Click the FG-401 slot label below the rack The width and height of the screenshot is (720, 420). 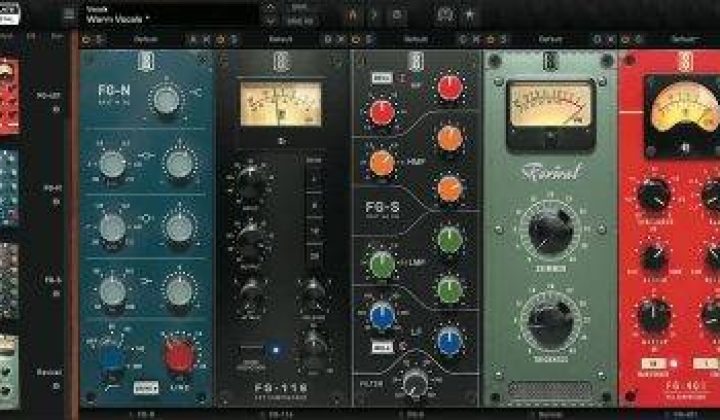(681, 414)
